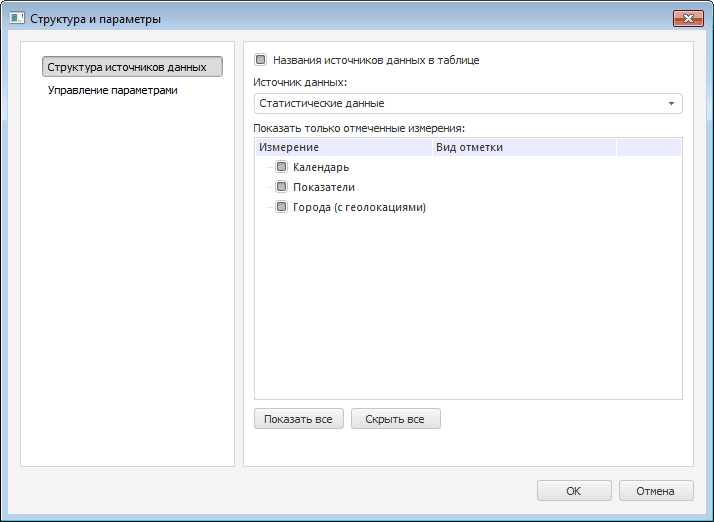Enable Названия источников данных в таблице checkbox
This screenshot has width=714, height=522.
pyautogui.click(x=261, y=60)
